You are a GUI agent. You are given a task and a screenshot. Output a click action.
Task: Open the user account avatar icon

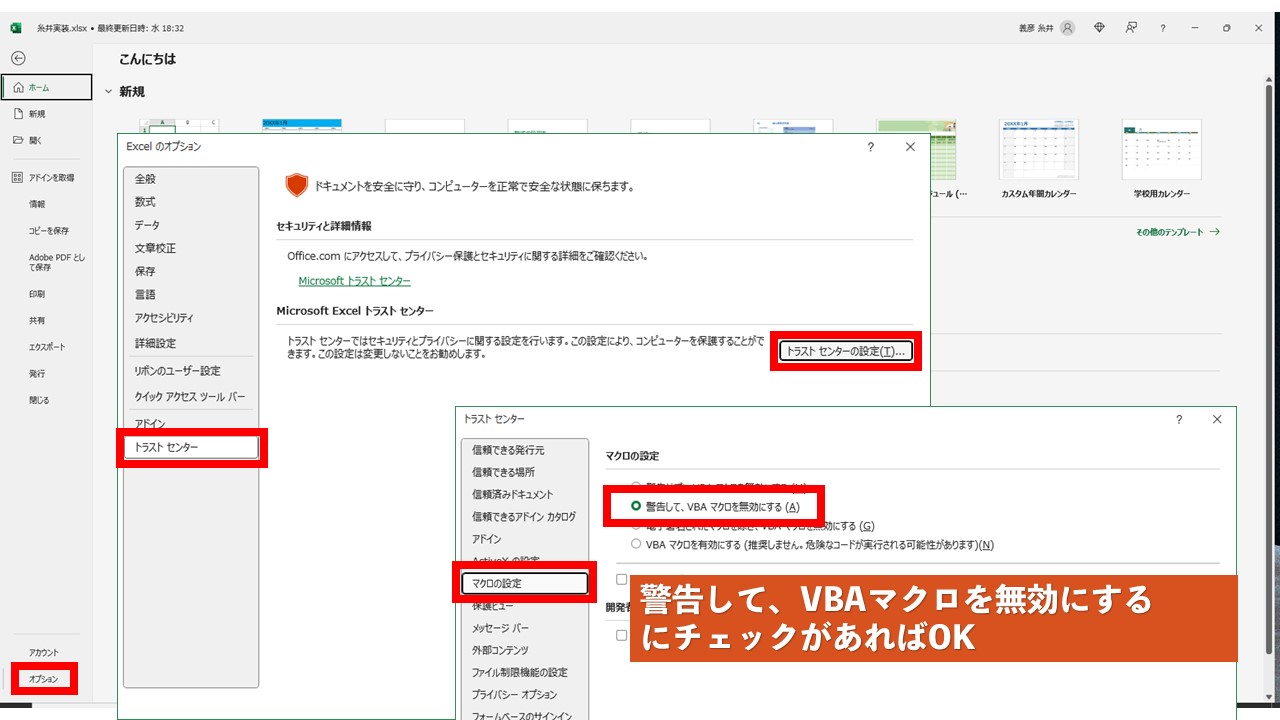click(1068, 28)
